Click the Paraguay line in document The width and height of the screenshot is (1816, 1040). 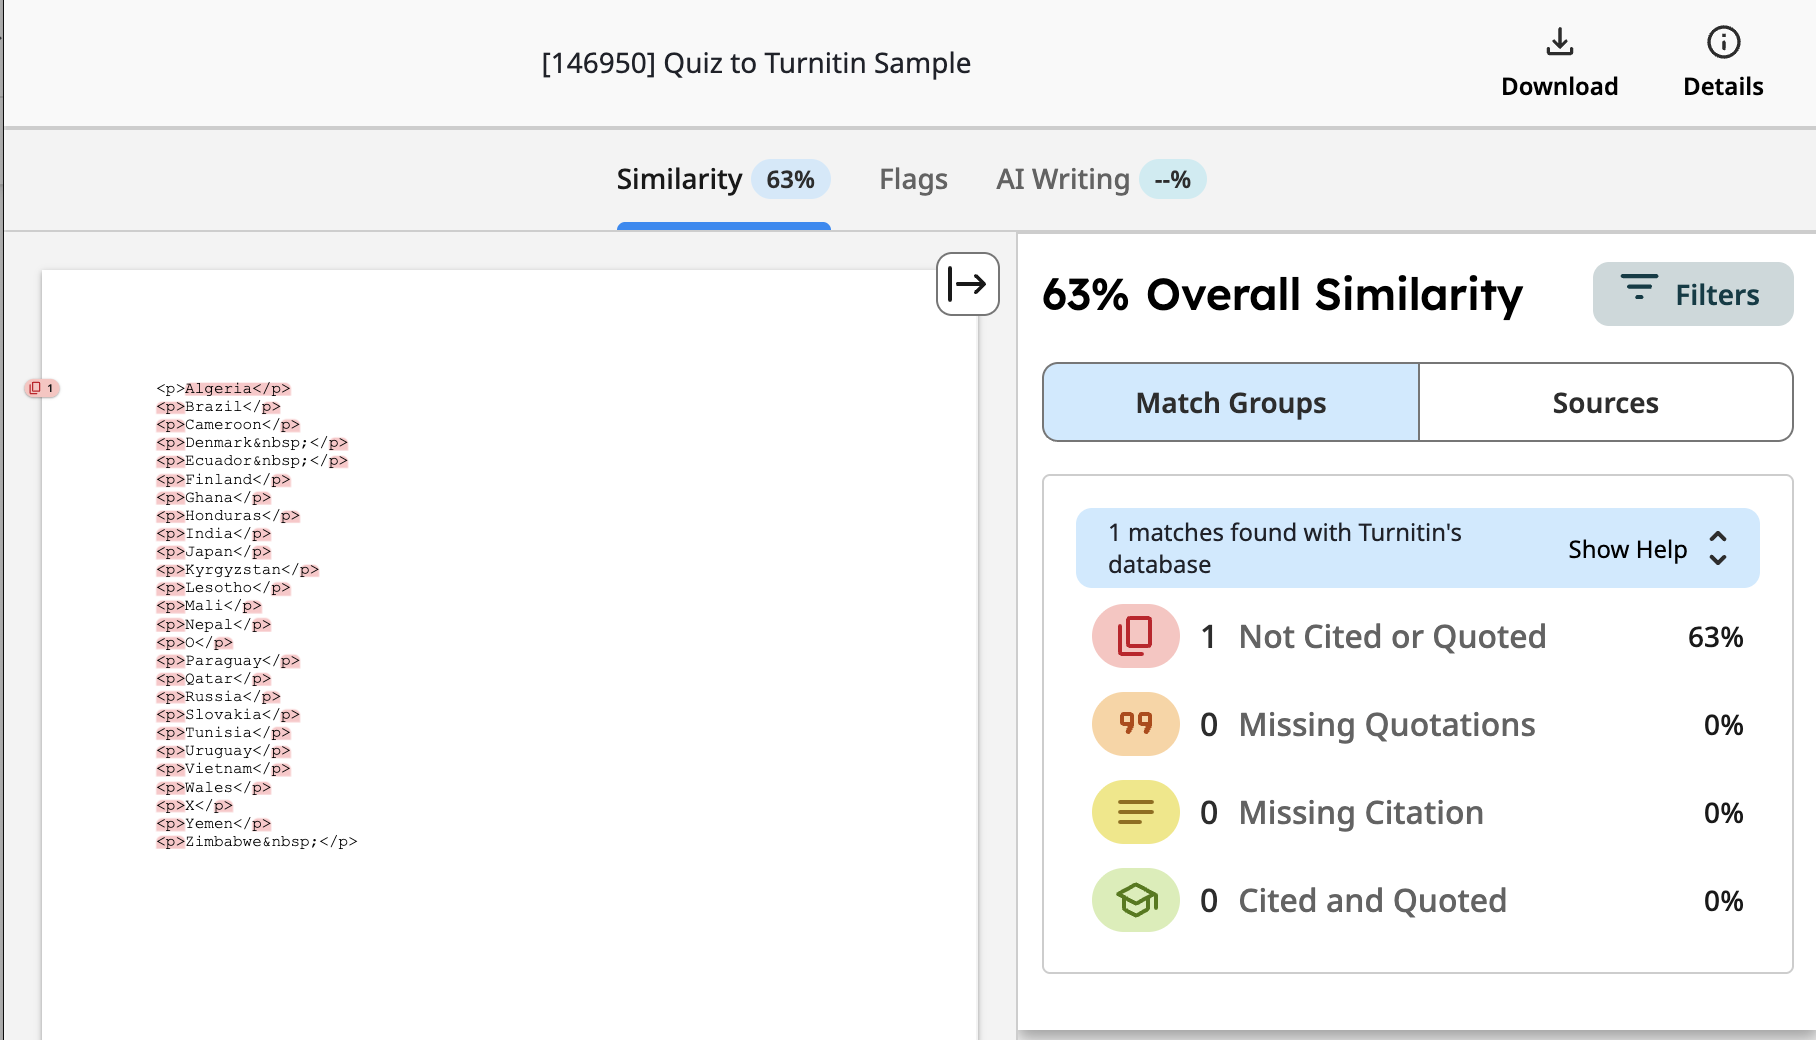coord(228,660)
